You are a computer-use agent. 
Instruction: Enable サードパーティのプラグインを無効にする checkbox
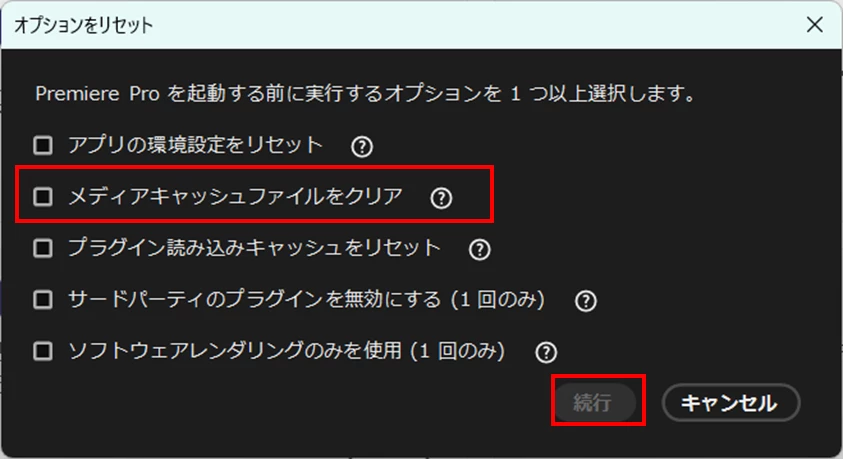pos(43,299)
